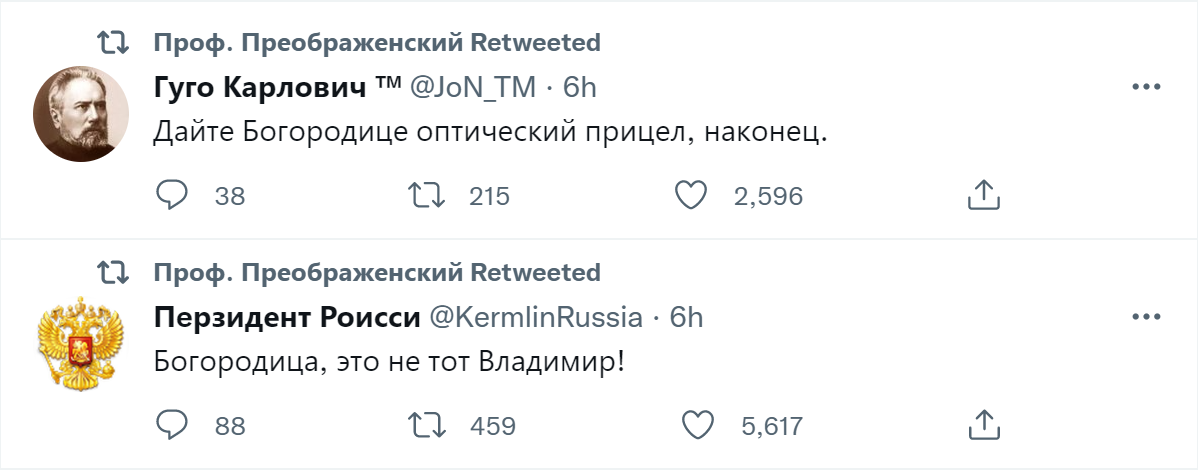Image resolution: width=1198 pixels, height=470 pixels.
Task: Open the @JoN_TM handle
Action: click(x=473, y=88)
